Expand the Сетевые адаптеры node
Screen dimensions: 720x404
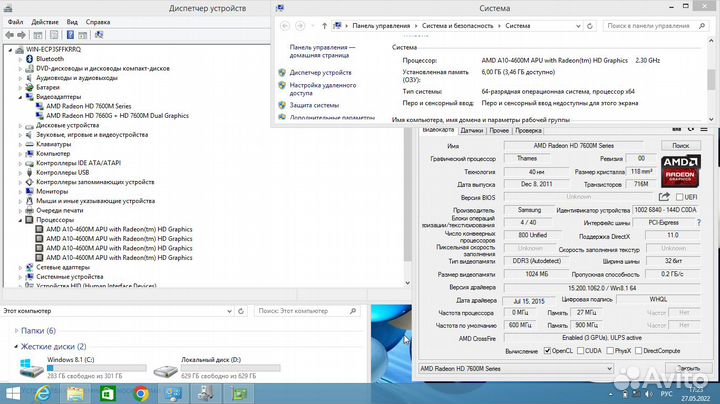click(21, 267)
